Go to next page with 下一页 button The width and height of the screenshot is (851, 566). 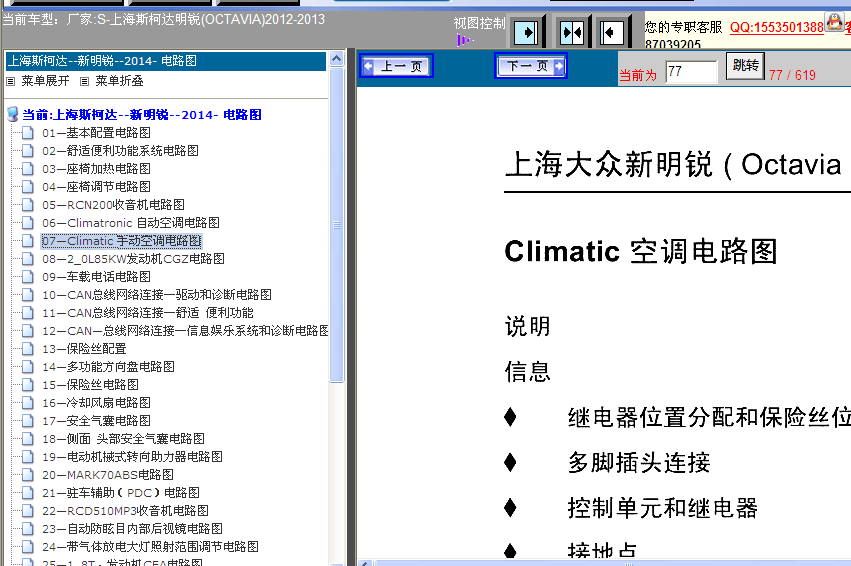531,66
